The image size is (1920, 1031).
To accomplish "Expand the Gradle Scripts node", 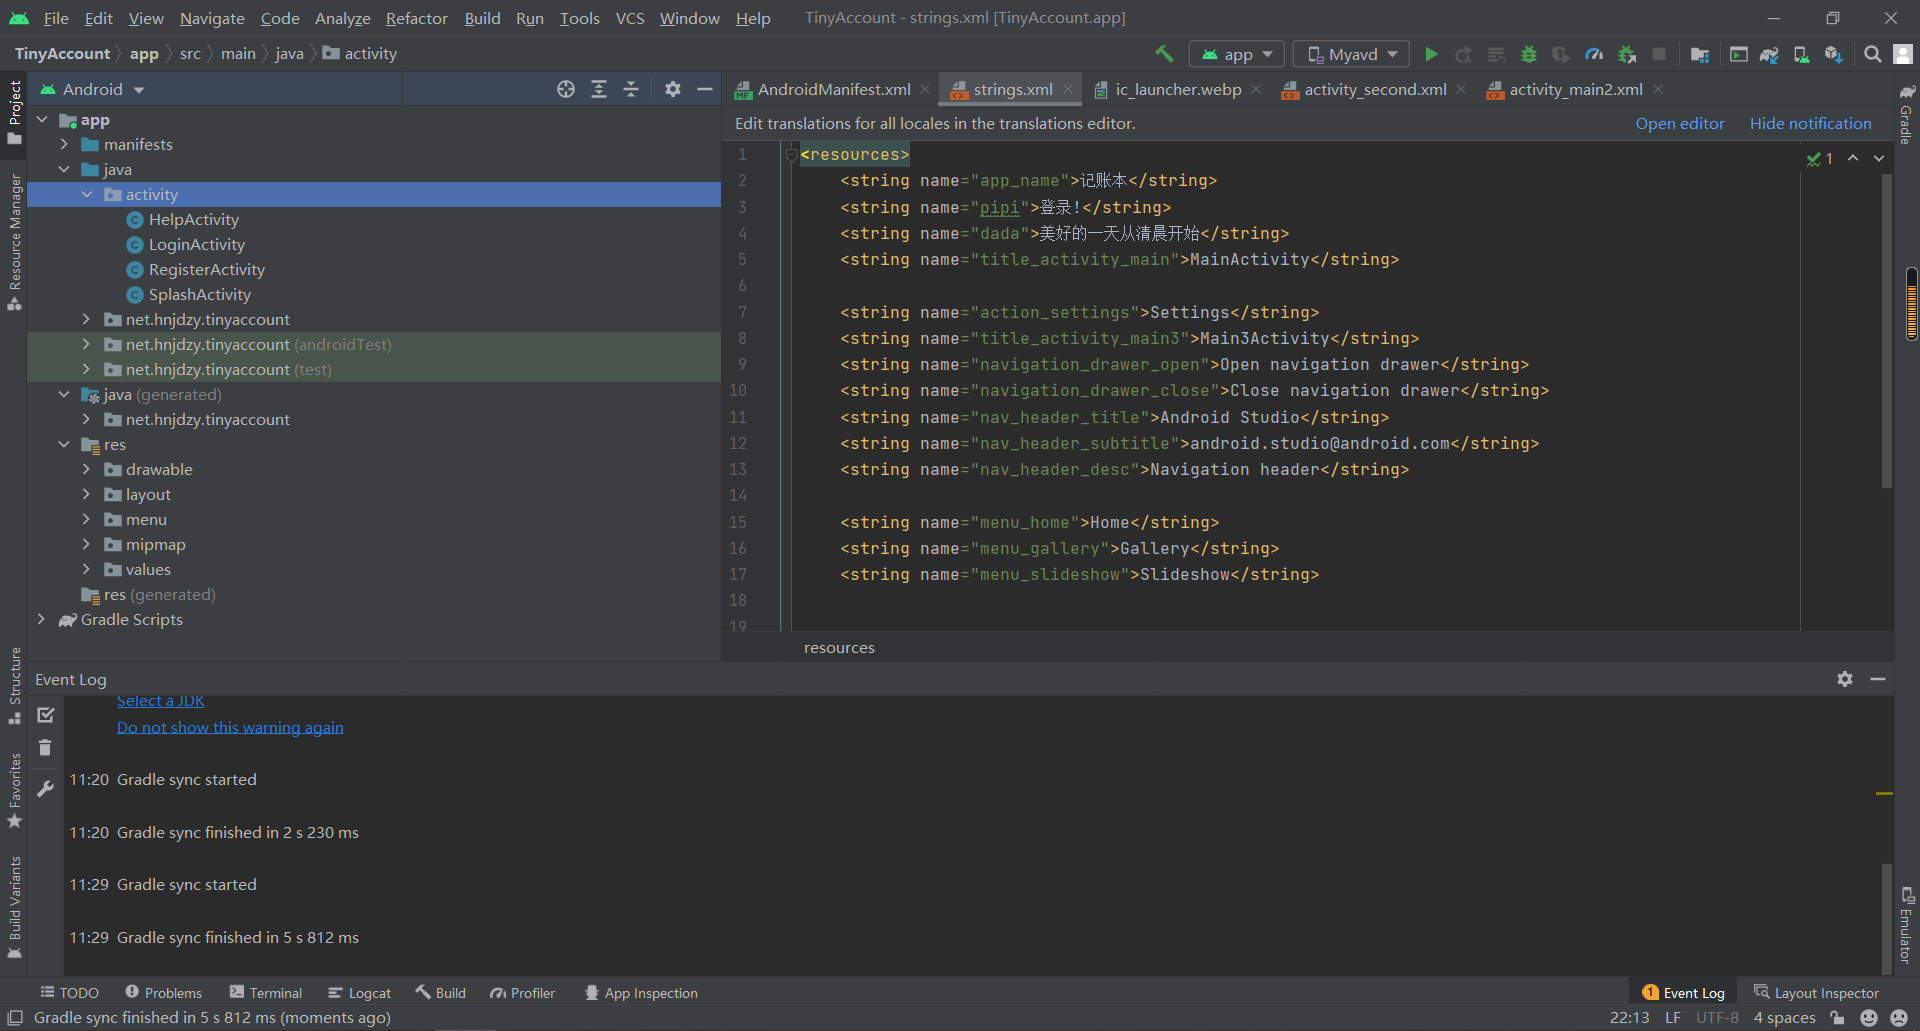I will (x=41, y=619).
